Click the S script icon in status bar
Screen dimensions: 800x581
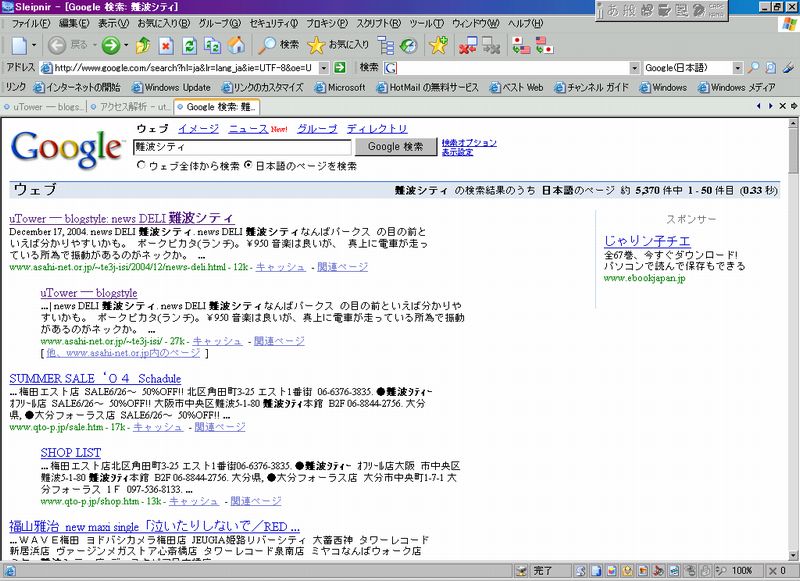580,571
